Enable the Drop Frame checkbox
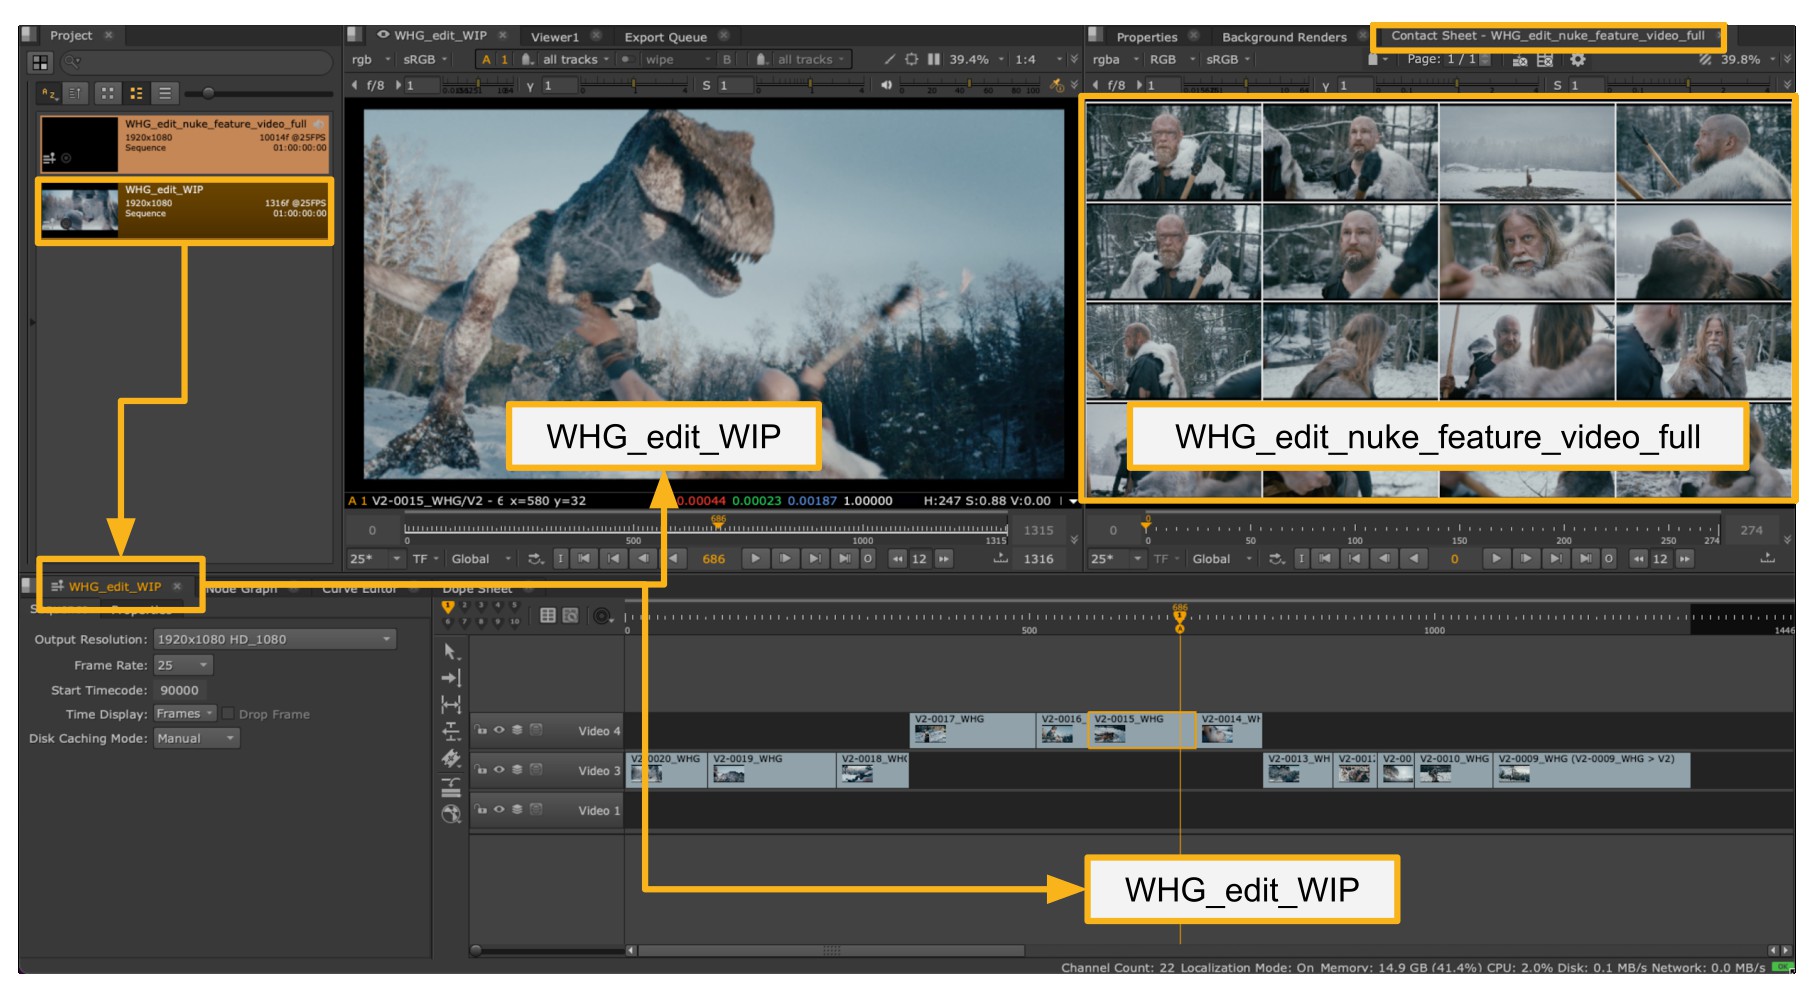This screenshot has width=1814, height=999. [x=228, y=714]
